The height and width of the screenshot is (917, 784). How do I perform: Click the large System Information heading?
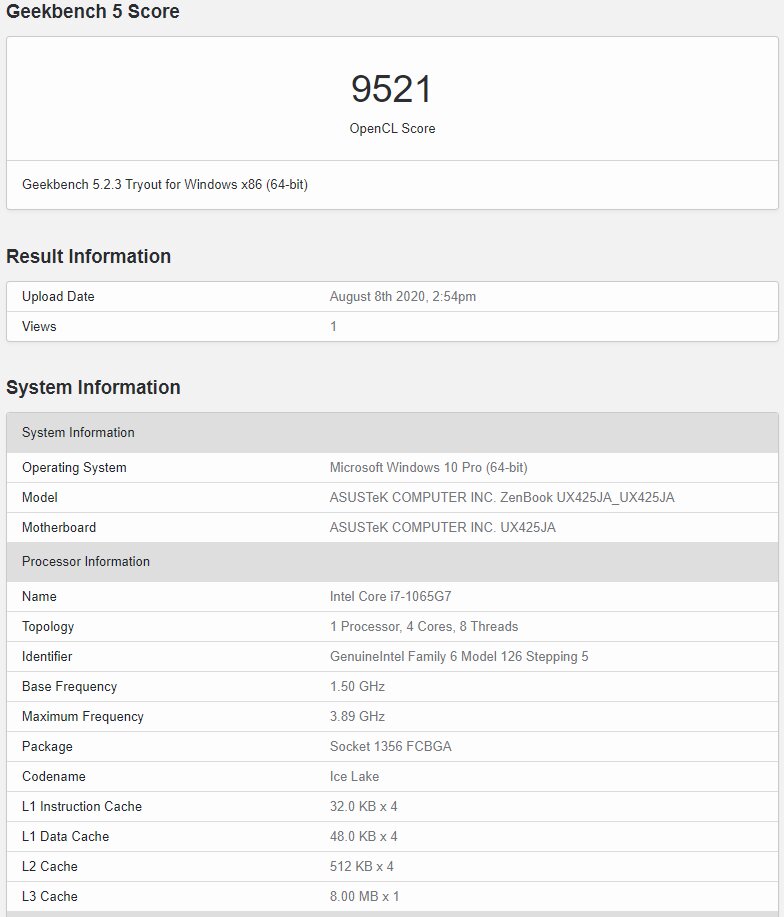pos(93,387)
